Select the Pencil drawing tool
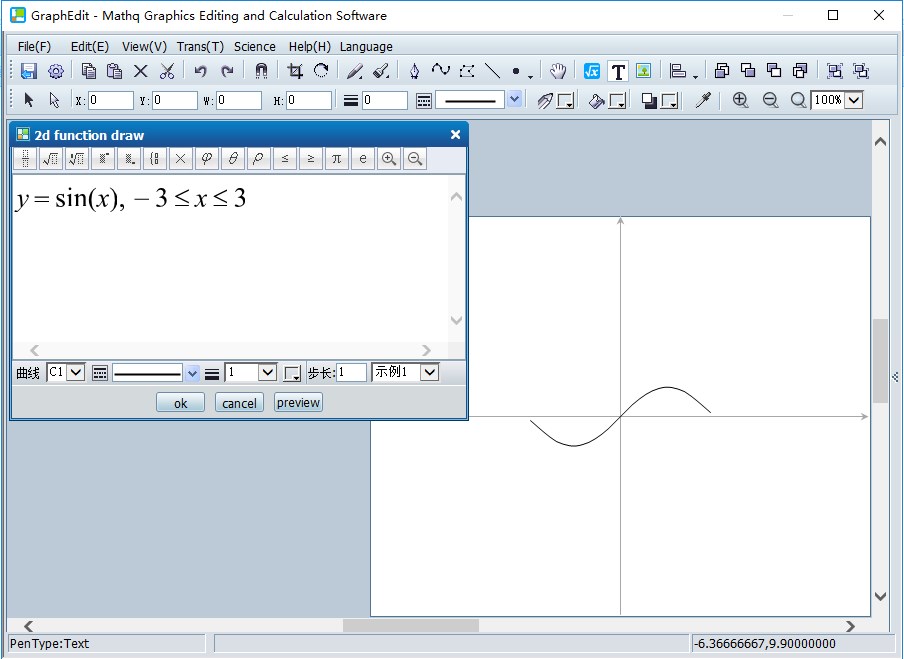Viewport: 904px width, 659px height. click(355, 71)
